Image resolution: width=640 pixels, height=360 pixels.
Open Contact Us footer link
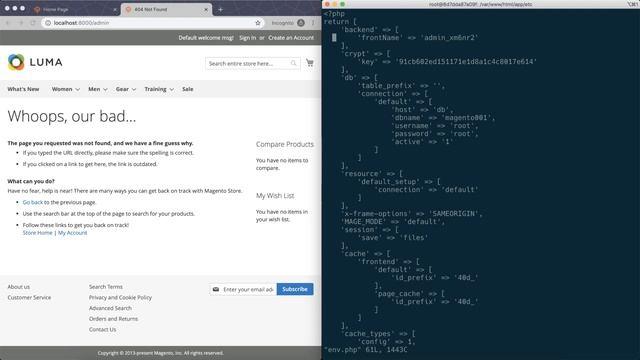pos(102,329)
